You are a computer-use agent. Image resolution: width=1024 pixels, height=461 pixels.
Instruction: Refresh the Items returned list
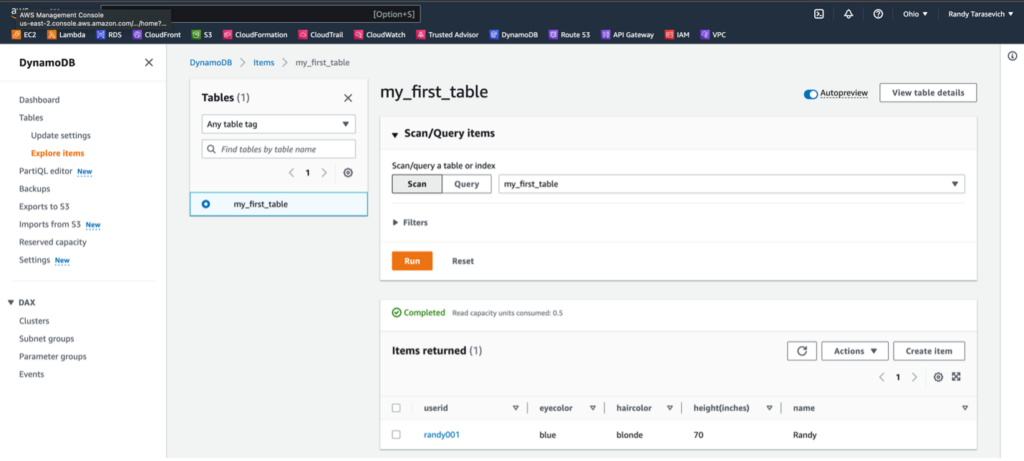click(802, 351)
